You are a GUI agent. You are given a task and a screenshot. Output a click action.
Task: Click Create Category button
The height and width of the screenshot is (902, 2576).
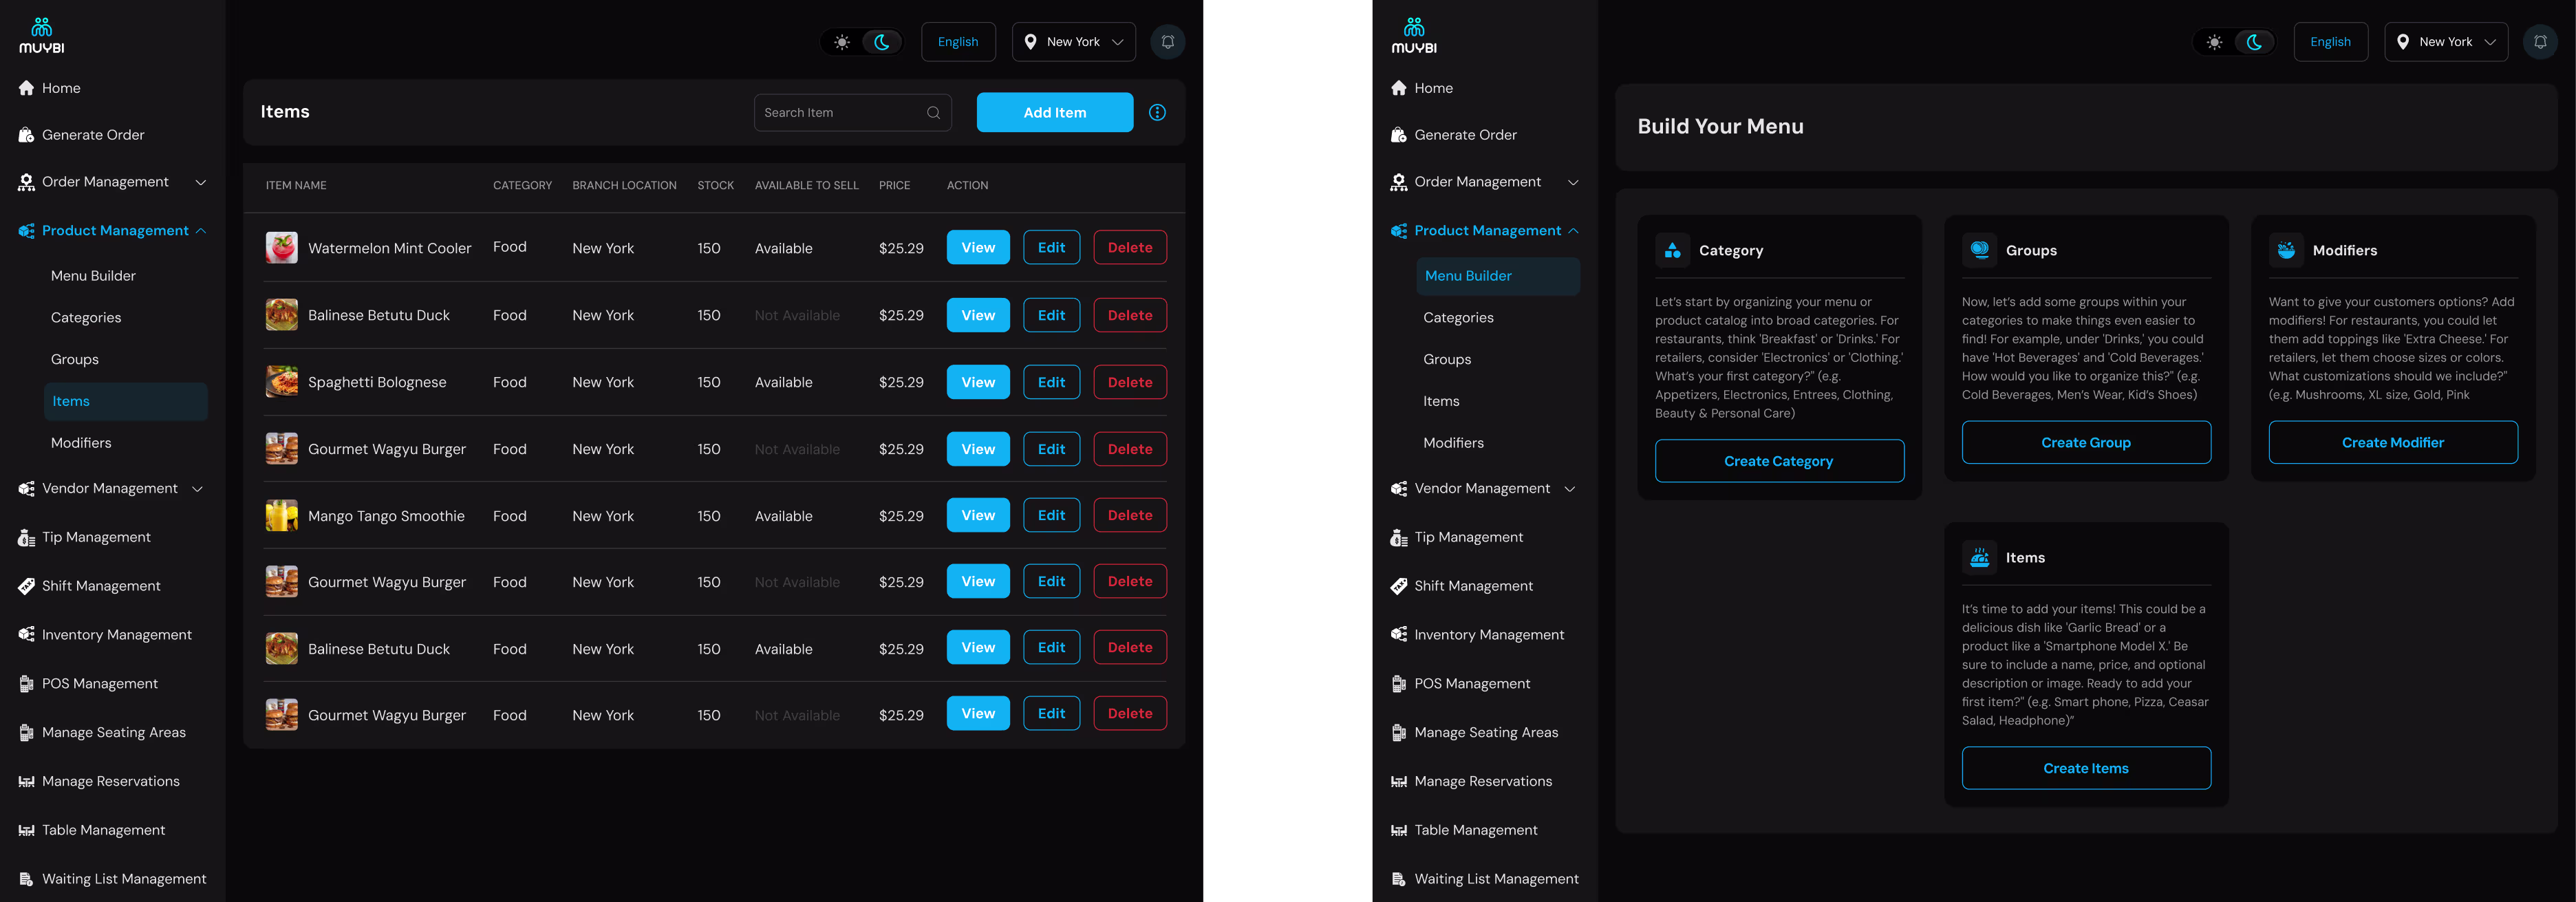tap(1779, 461)
